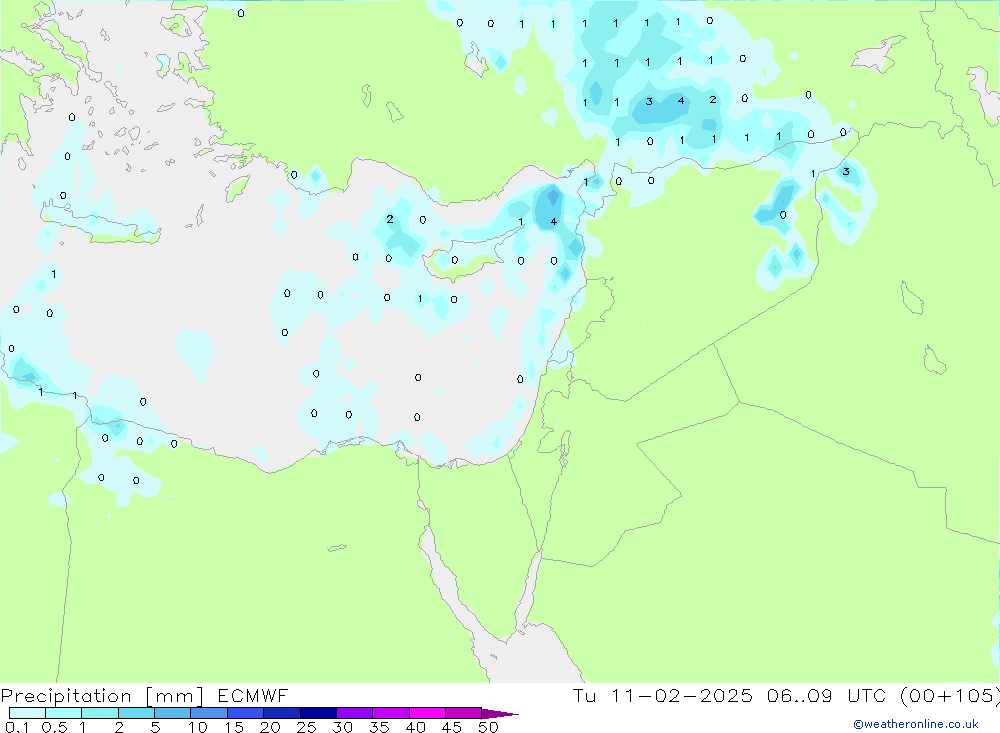Click the over-50 arrow tip of legend
This screenshot has width=1000, height=733.
(x=500, y=714)
